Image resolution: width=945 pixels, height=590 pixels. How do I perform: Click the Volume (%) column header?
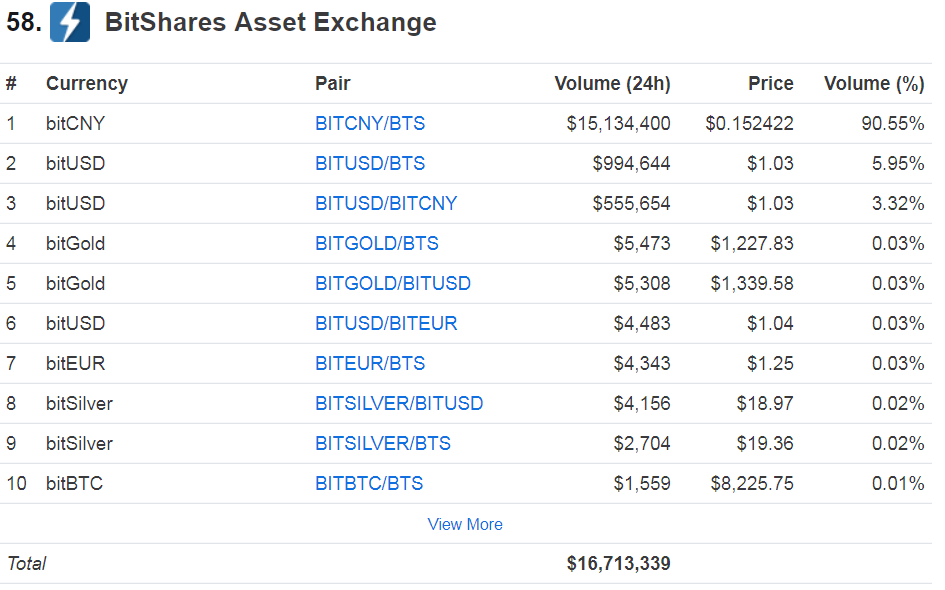[874, 84]
